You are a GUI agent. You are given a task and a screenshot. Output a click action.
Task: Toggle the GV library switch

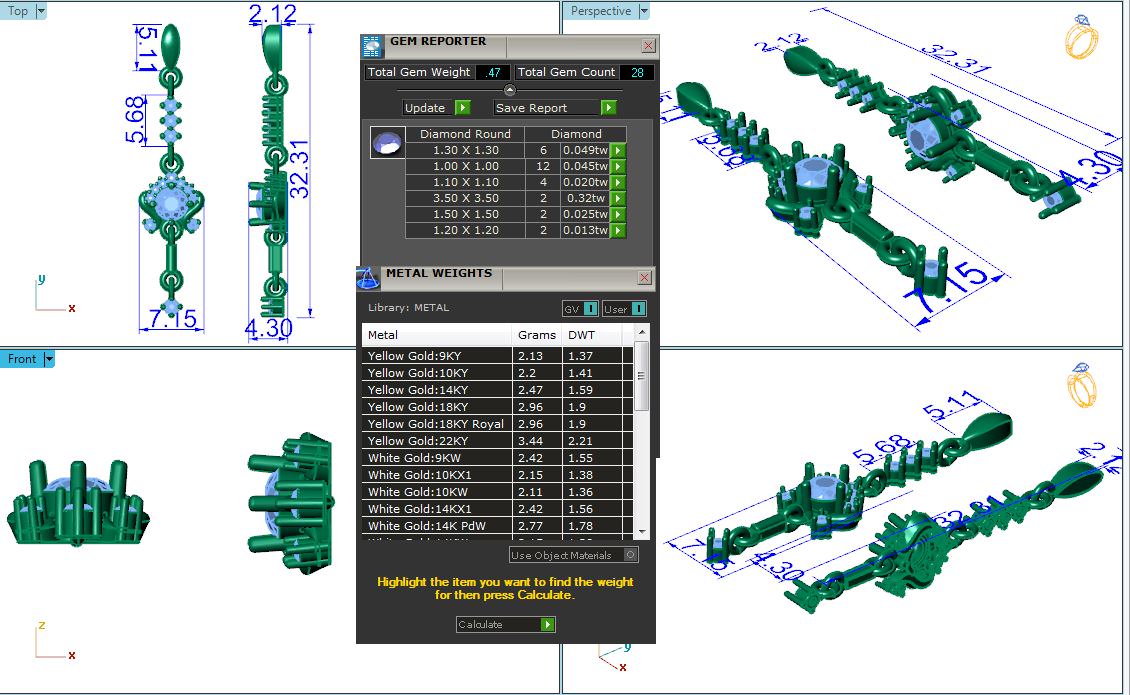590,309
